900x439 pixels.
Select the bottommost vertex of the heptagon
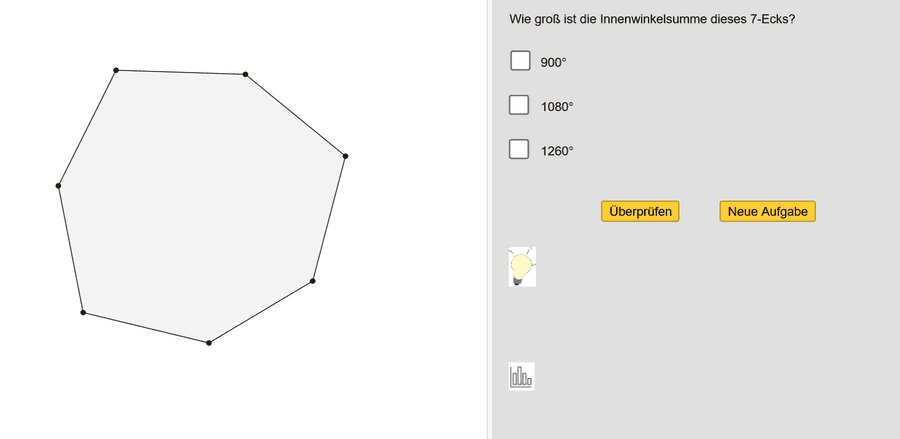tap(208, 343)
